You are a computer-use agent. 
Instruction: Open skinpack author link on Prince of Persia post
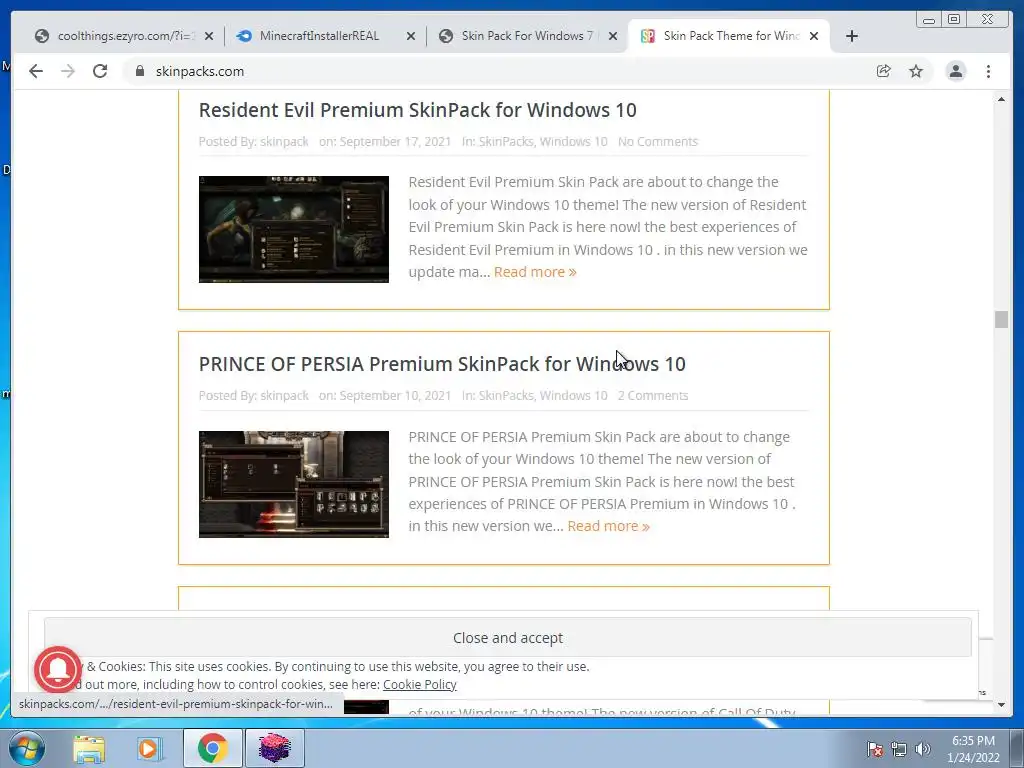click(284, 395)
